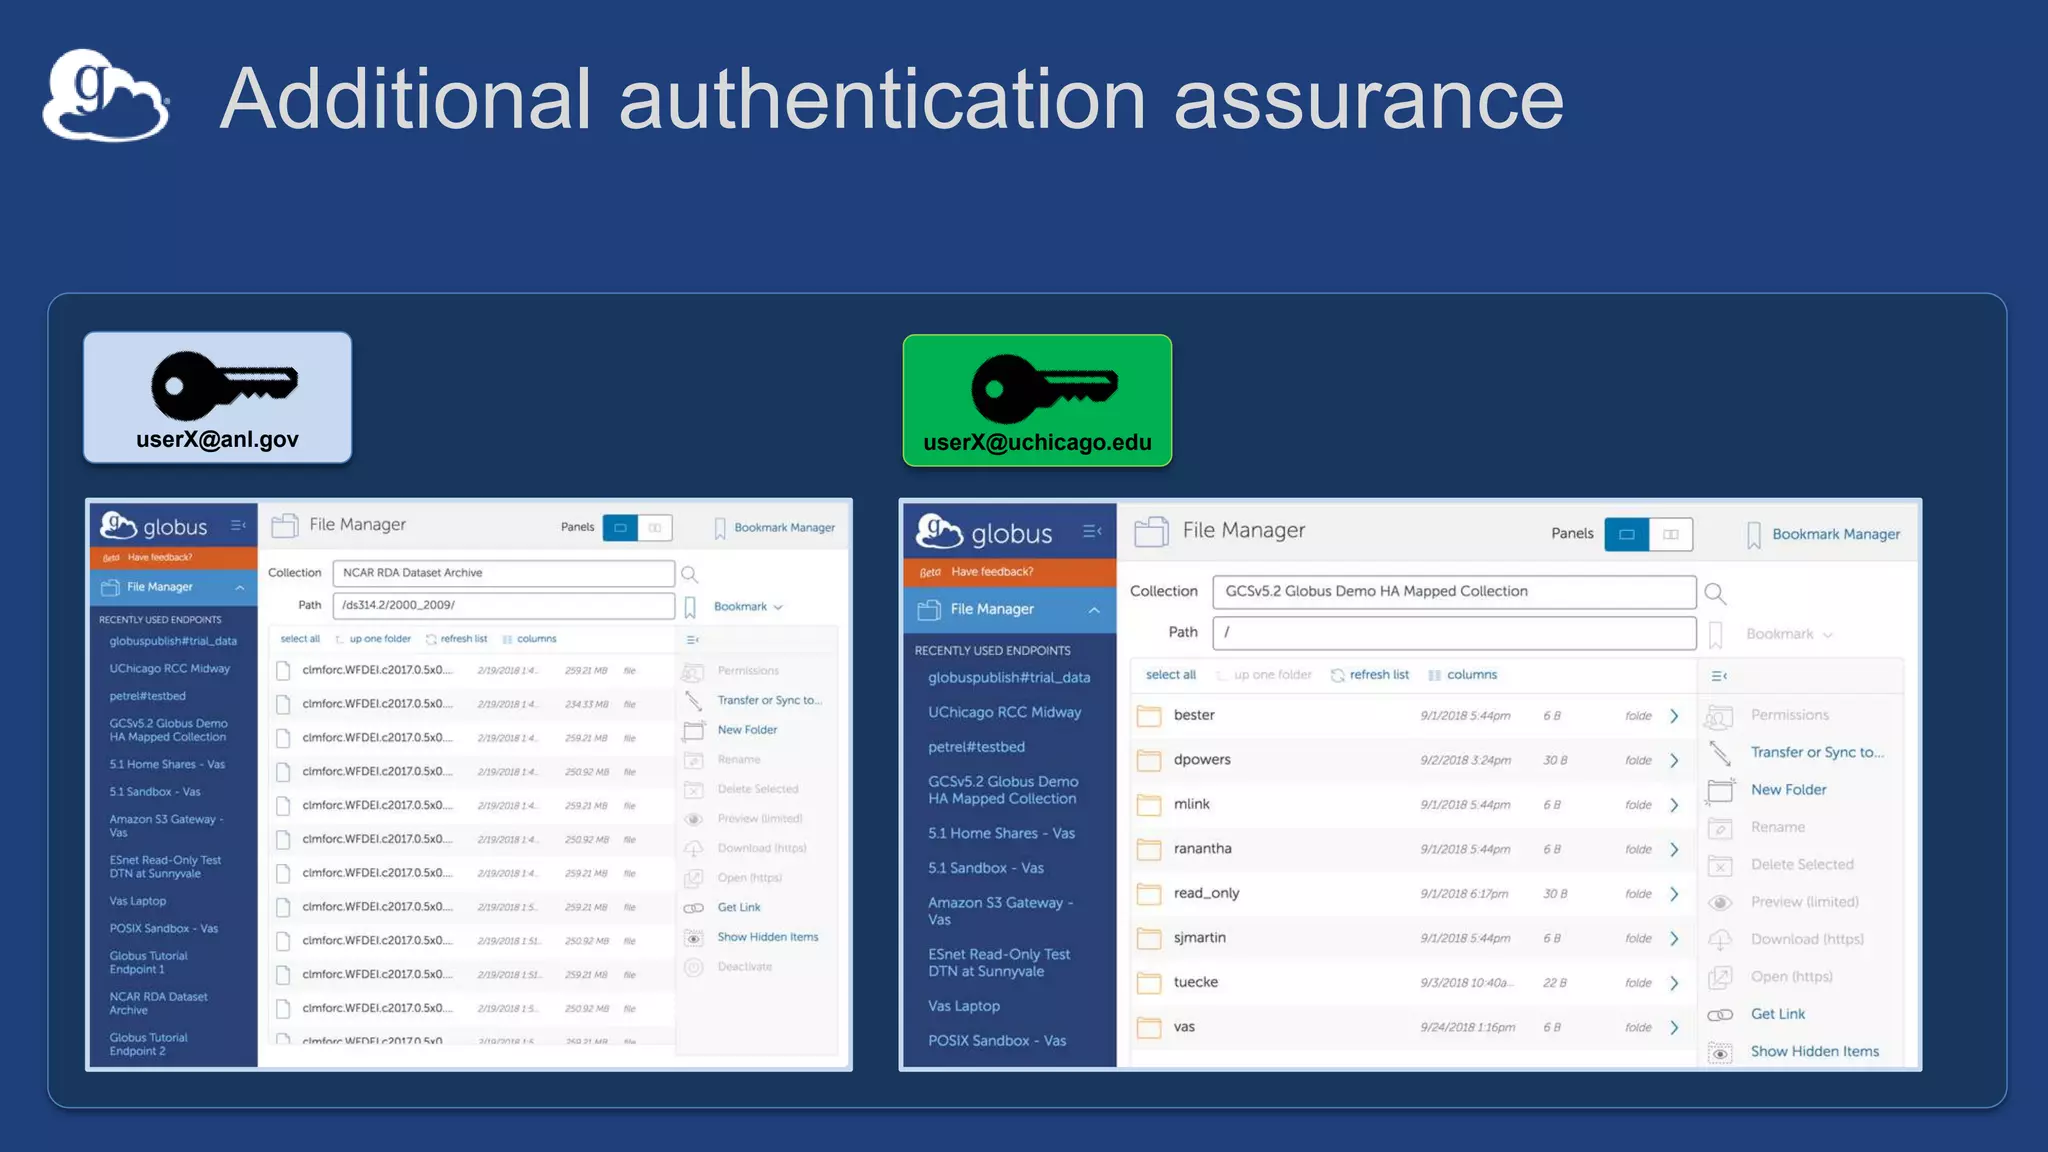The width and height of the screenshot is (2048, 1152).
Task: Click New Folder icon in left window
Action: [x=694, y=730]
